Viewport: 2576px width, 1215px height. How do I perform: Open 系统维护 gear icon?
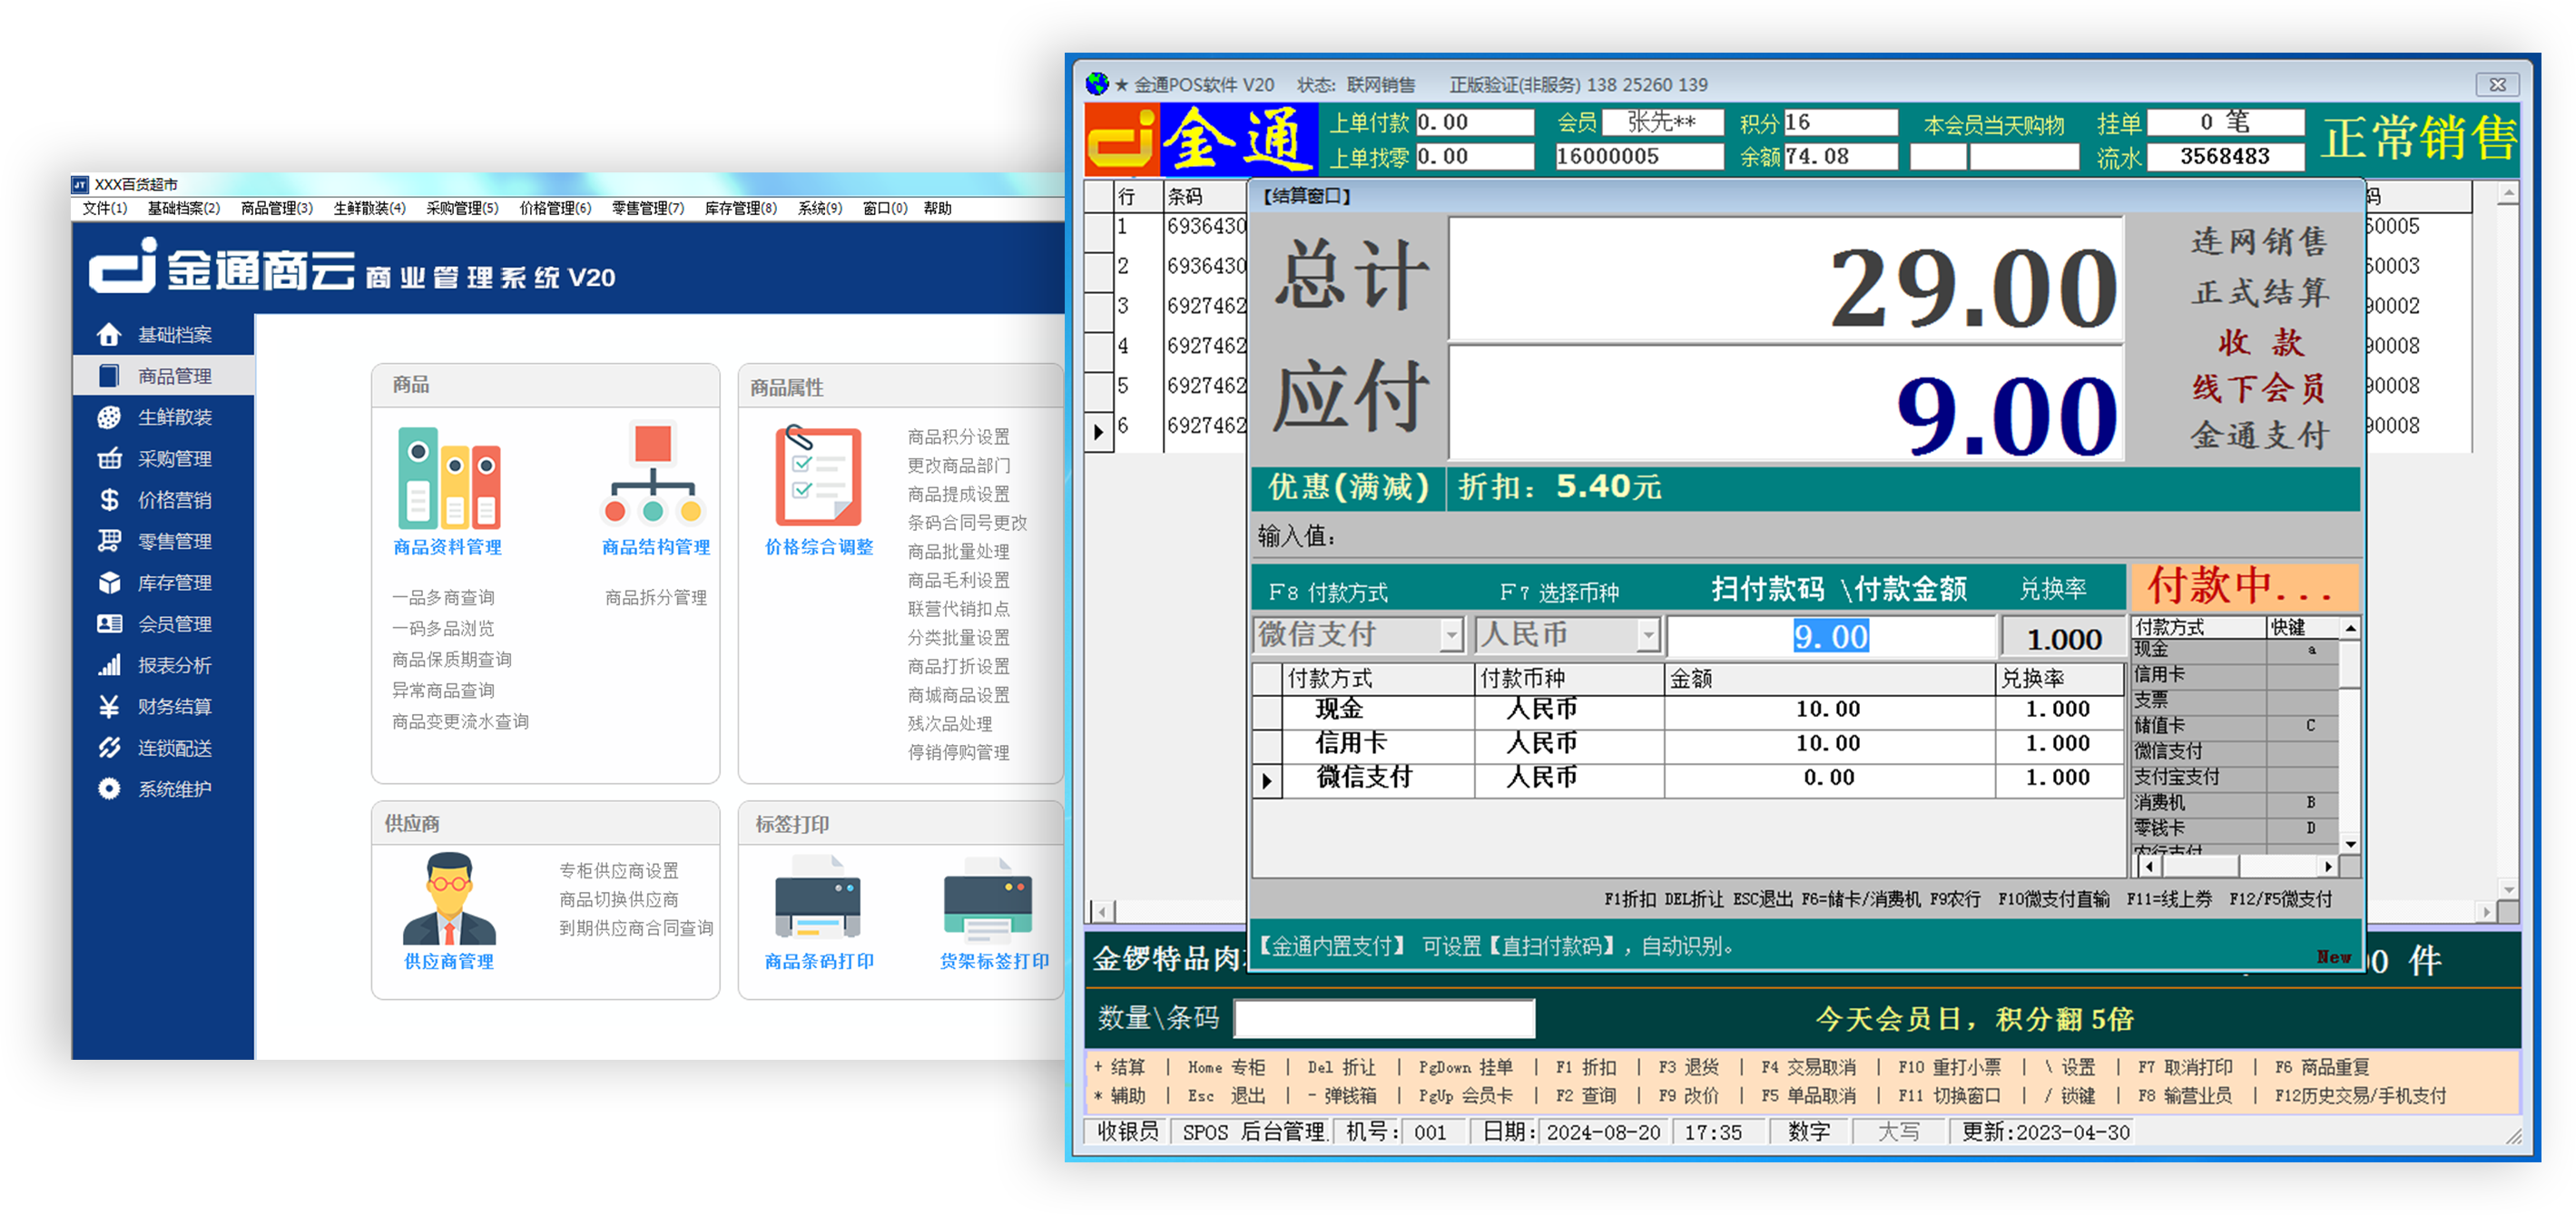tap(109, 789)
